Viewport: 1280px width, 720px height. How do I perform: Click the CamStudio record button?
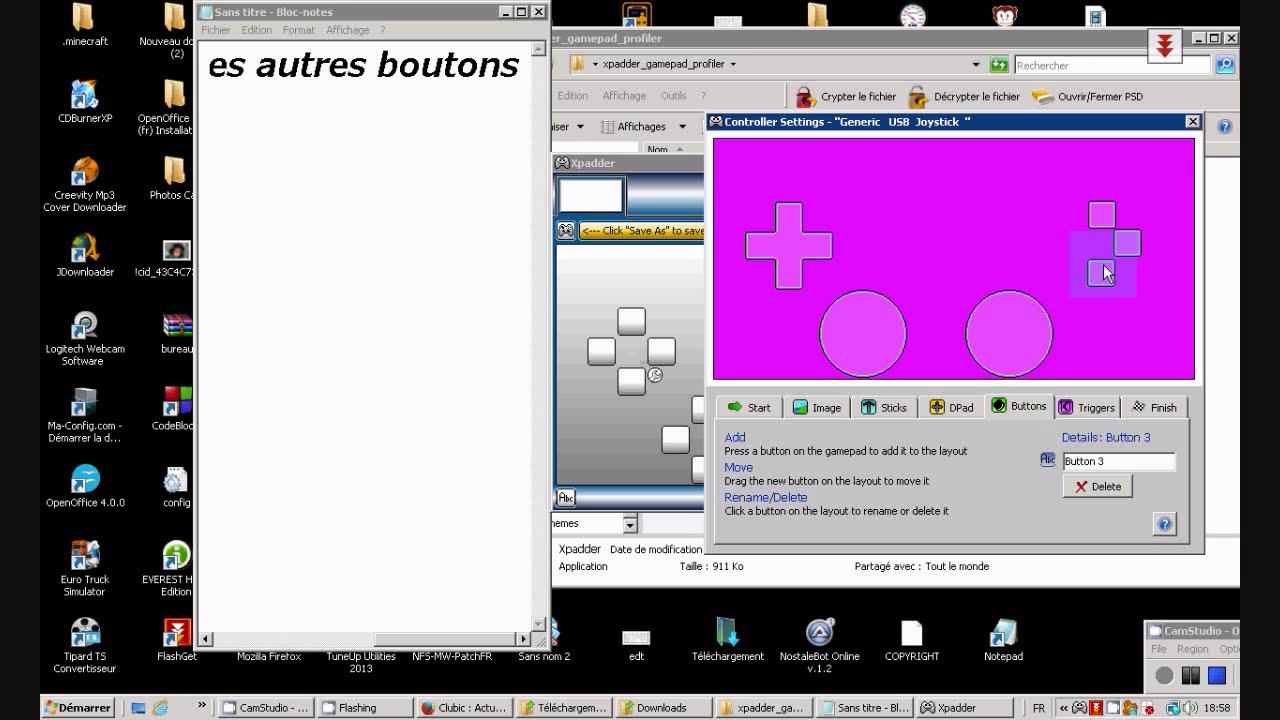click(x=1164, y=675)
